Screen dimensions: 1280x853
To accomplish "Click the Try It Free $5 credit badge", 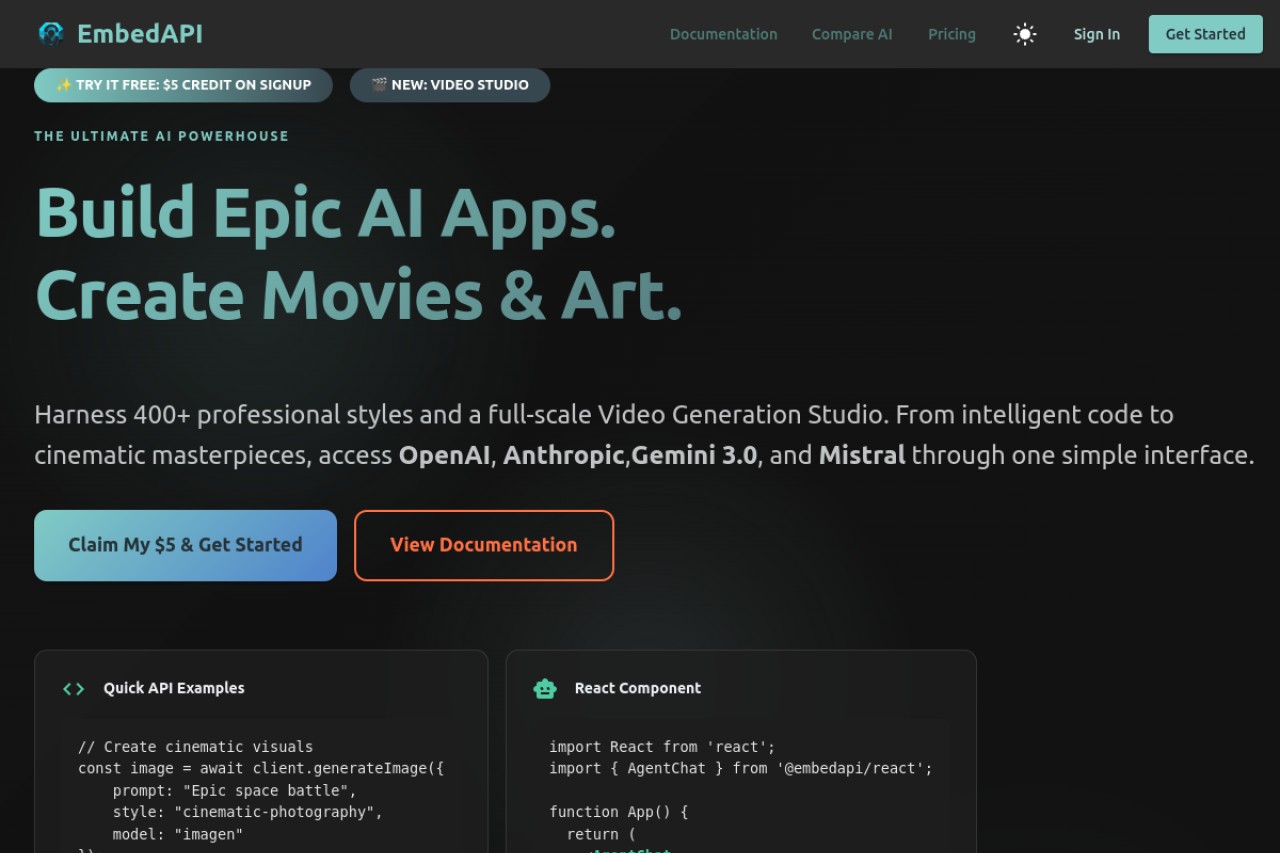I will point(183,85).
